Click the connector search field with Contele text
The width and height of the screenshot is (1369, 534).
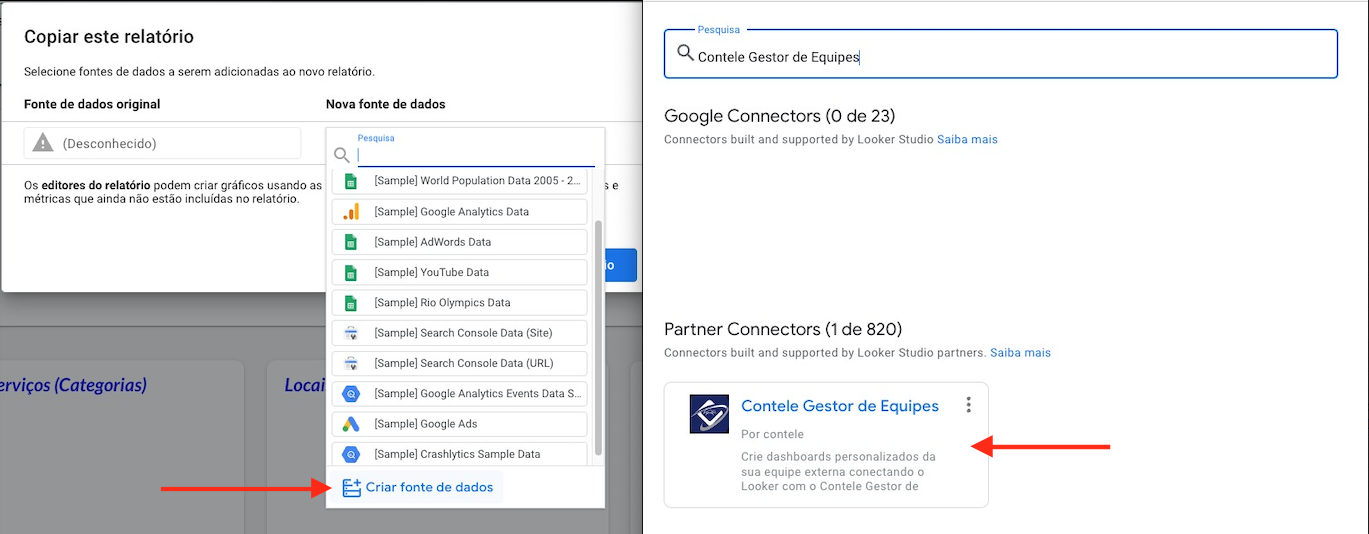(x=1001, y=54)
